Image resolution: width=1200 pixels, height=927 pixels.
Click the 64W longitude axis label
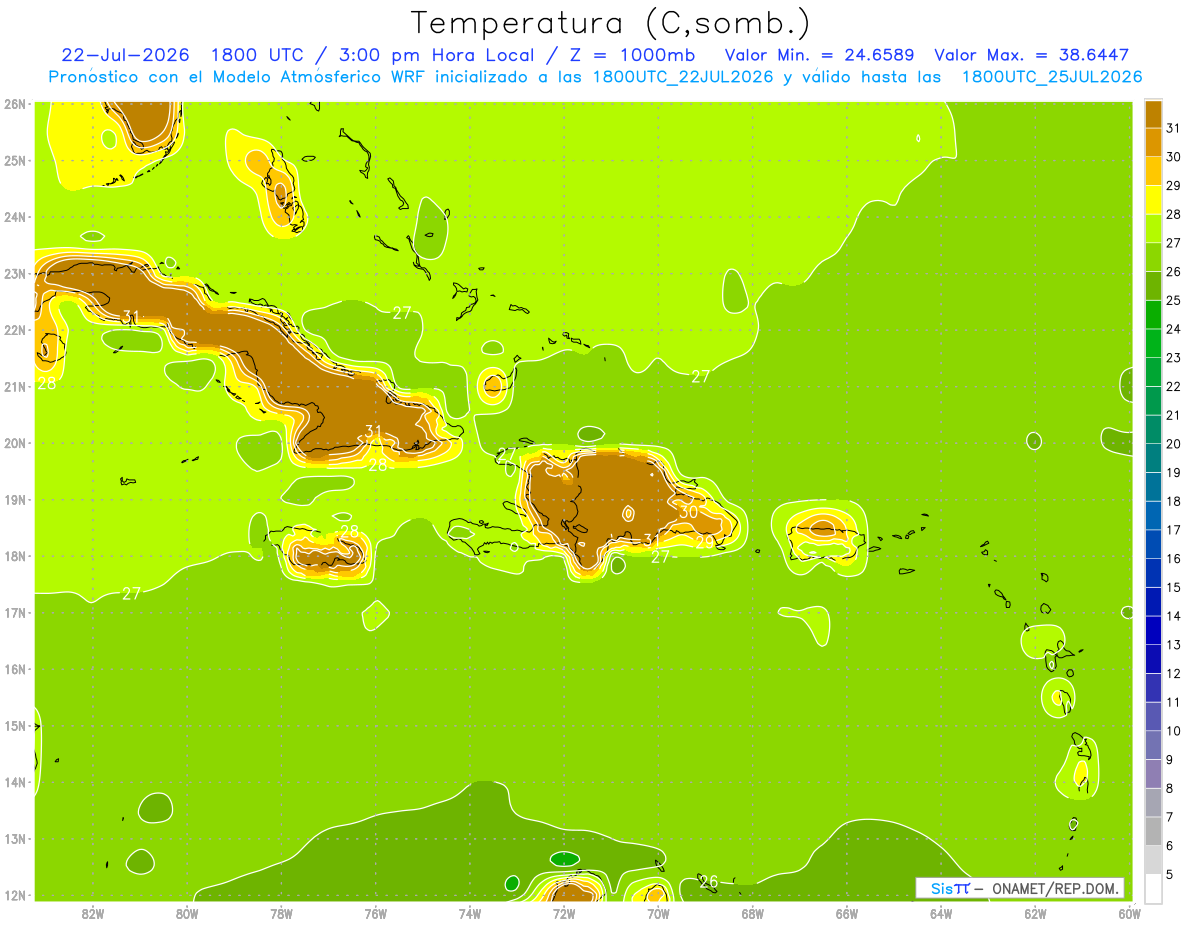pos(941,913)
